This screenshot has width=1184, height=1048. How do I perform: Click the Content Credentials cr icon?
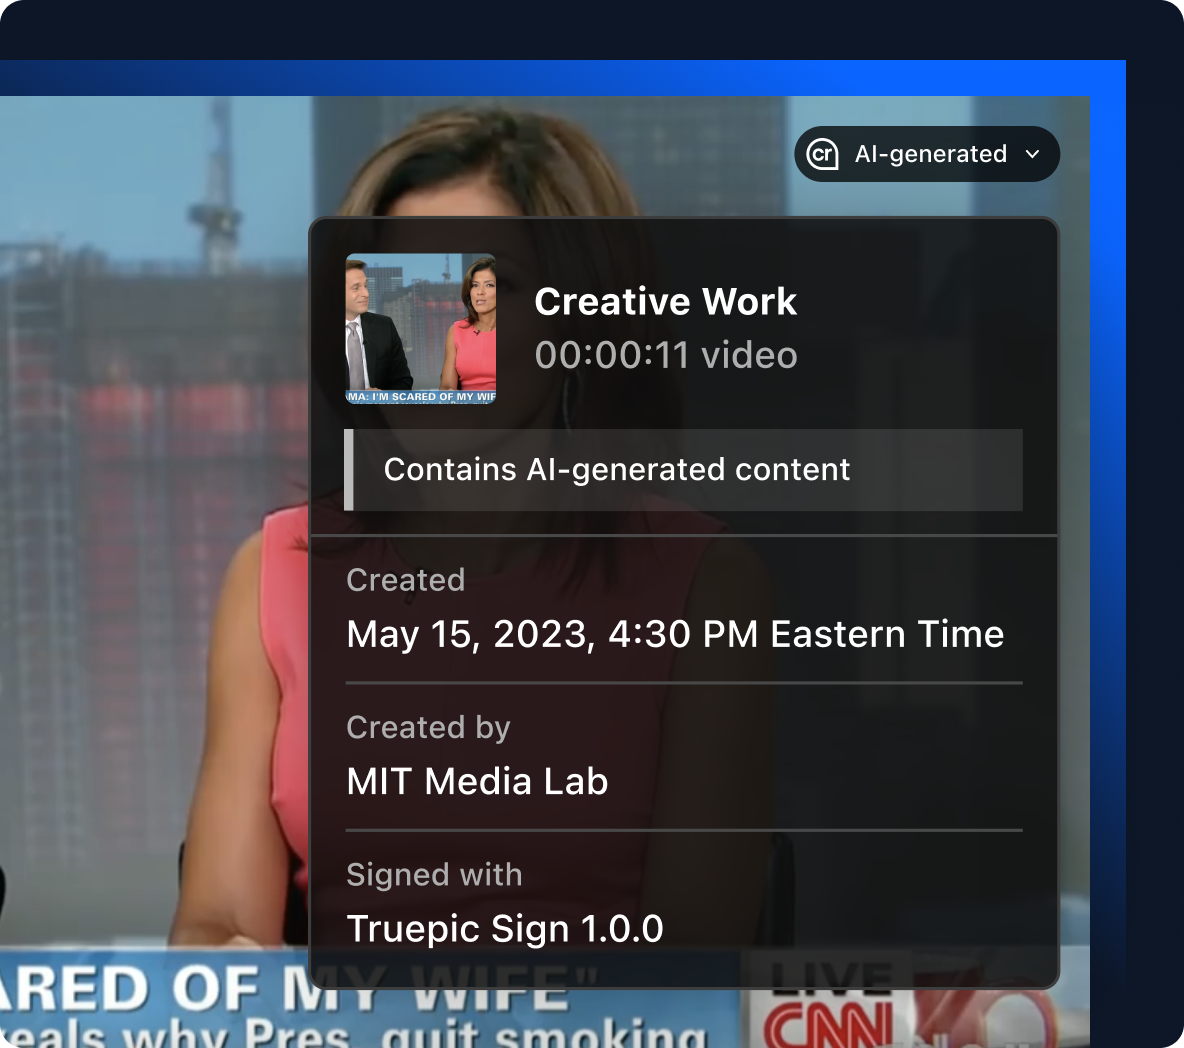[x=822, y=154]
